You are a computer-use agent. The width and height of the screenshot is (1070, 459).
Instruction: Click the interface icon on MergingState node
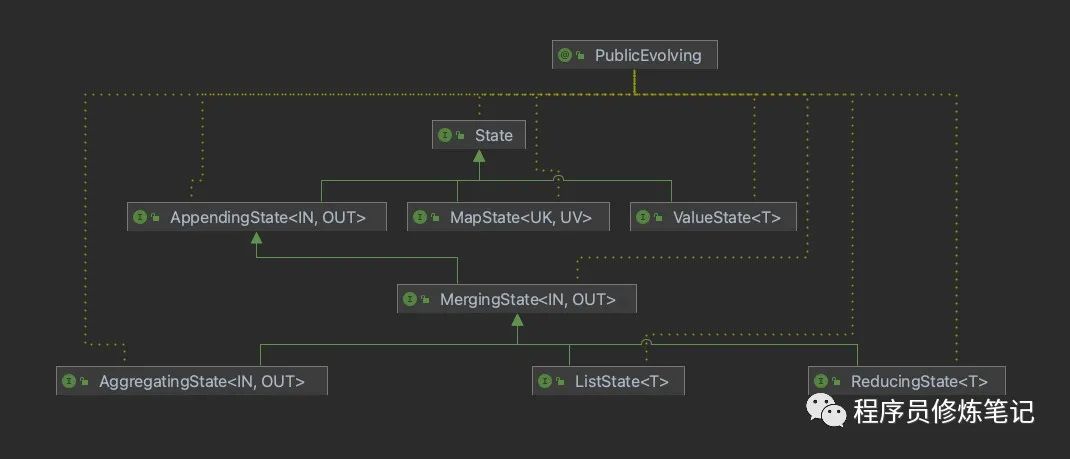tap(410, 298)
